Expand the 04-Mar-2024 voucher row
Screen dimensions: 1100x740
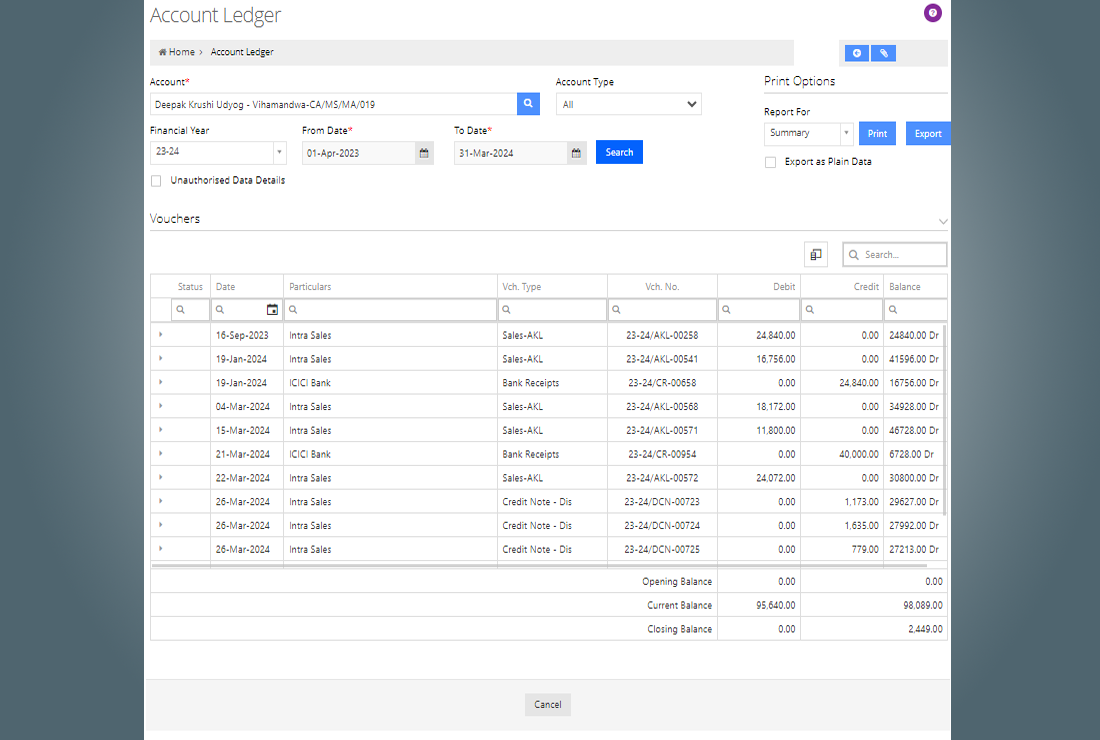[x=161, y=406]
